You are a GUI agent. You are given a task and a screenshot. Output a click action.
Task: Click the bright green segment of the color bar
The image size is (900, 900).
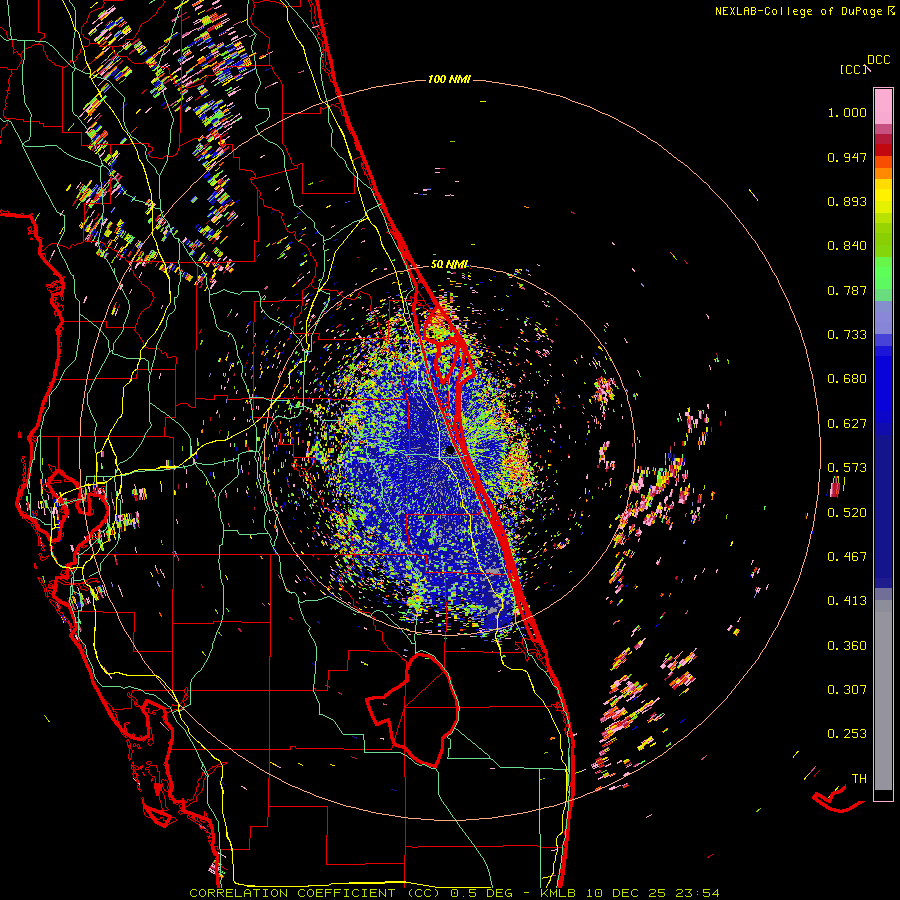click(883, 273)
